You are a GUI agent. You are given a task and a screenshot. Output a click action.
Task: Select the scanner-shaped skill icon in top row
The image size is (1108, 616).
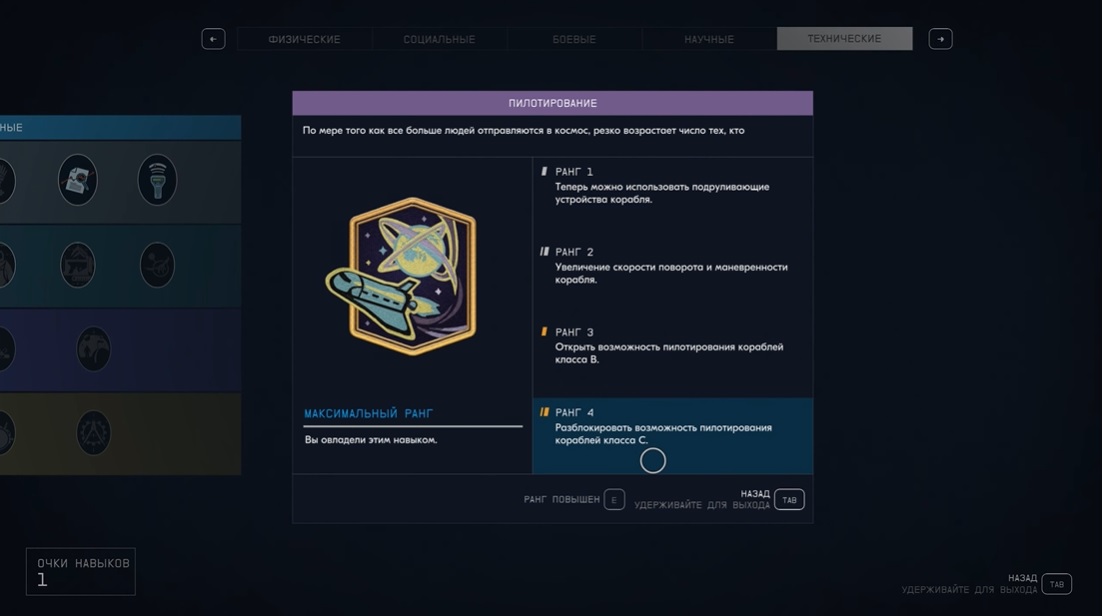pos(157,180)
